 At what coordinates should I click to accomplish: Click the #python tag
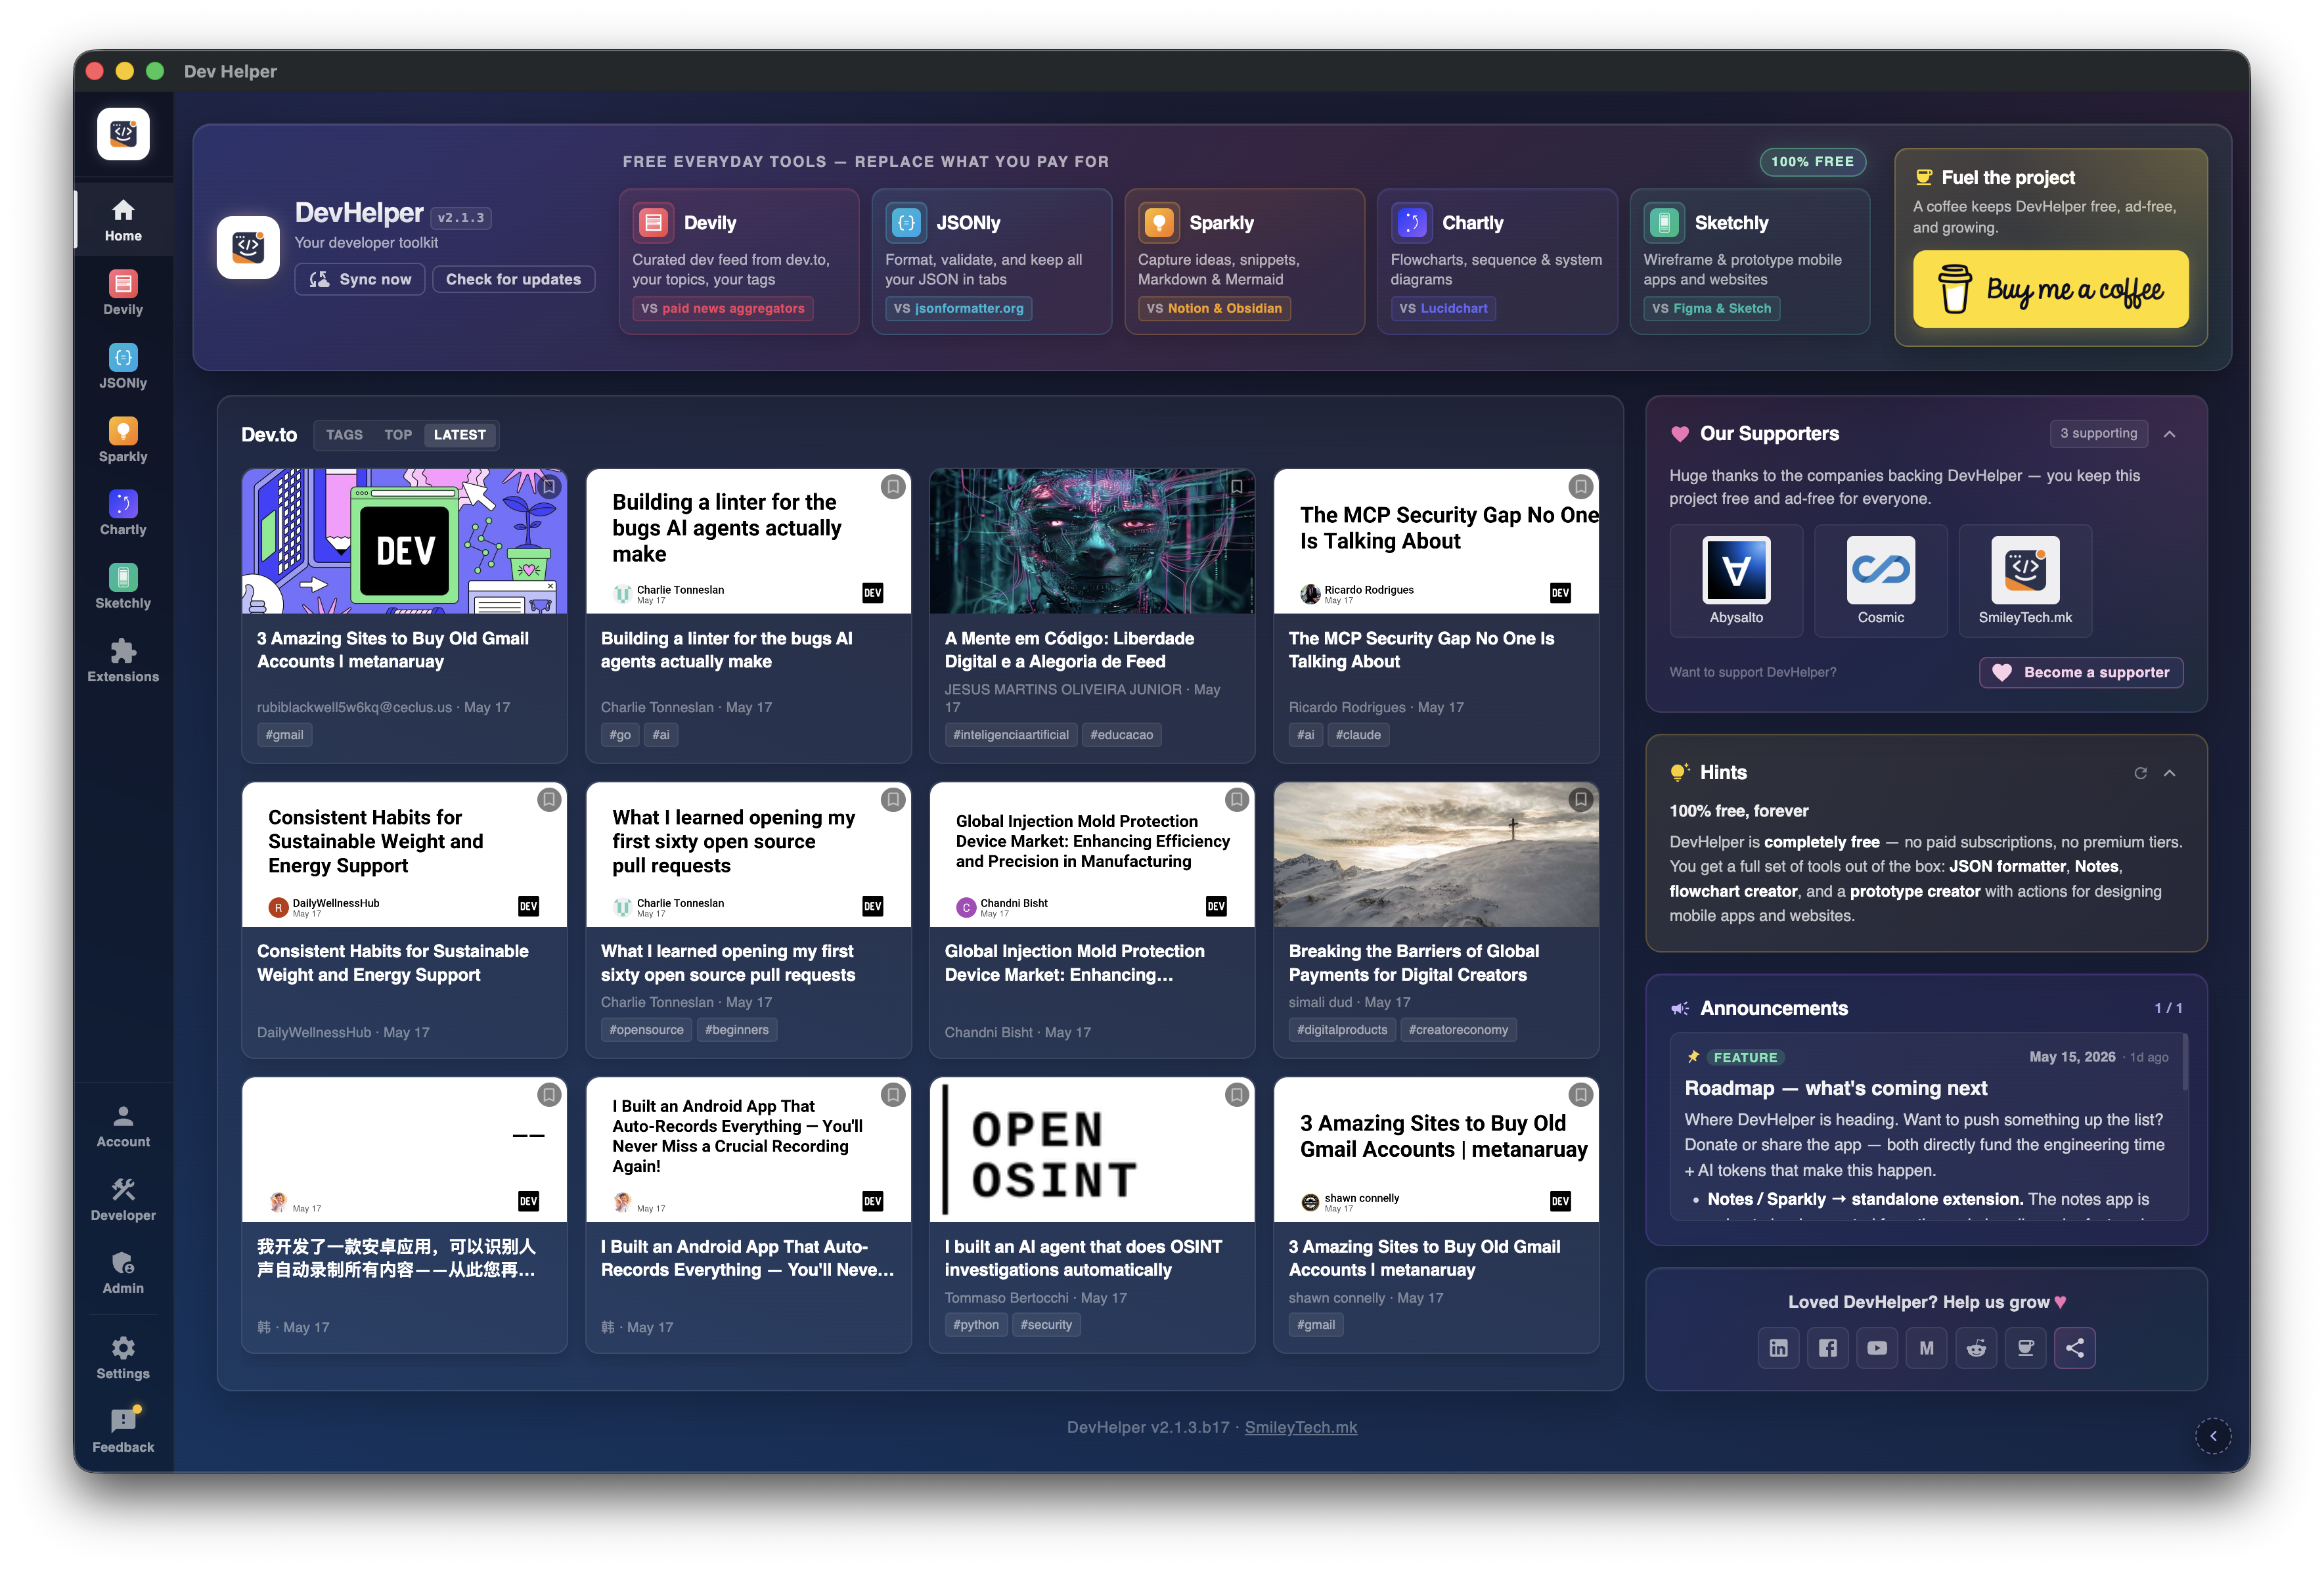pyautogui.click(x=975, y=1324)
